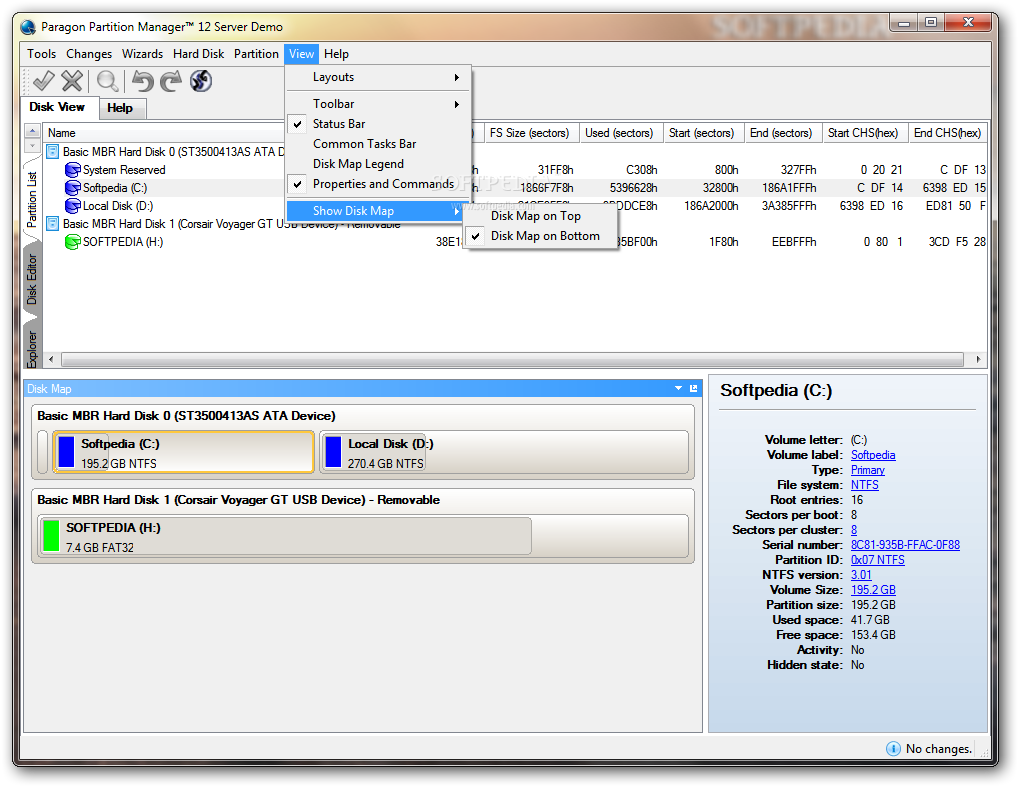
Task: Click the Softpedia (C:) partition icon
Action: pos(73,188)
